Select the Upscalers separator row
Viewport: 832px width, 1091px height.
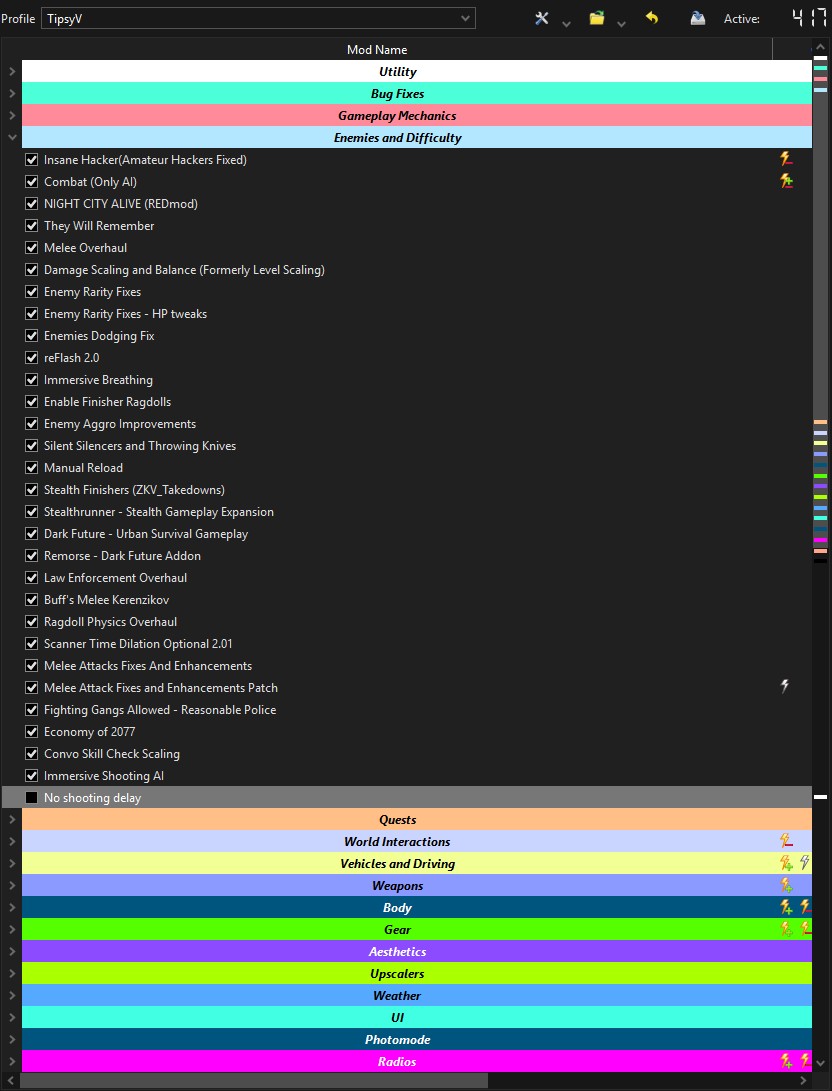(417, 973)
